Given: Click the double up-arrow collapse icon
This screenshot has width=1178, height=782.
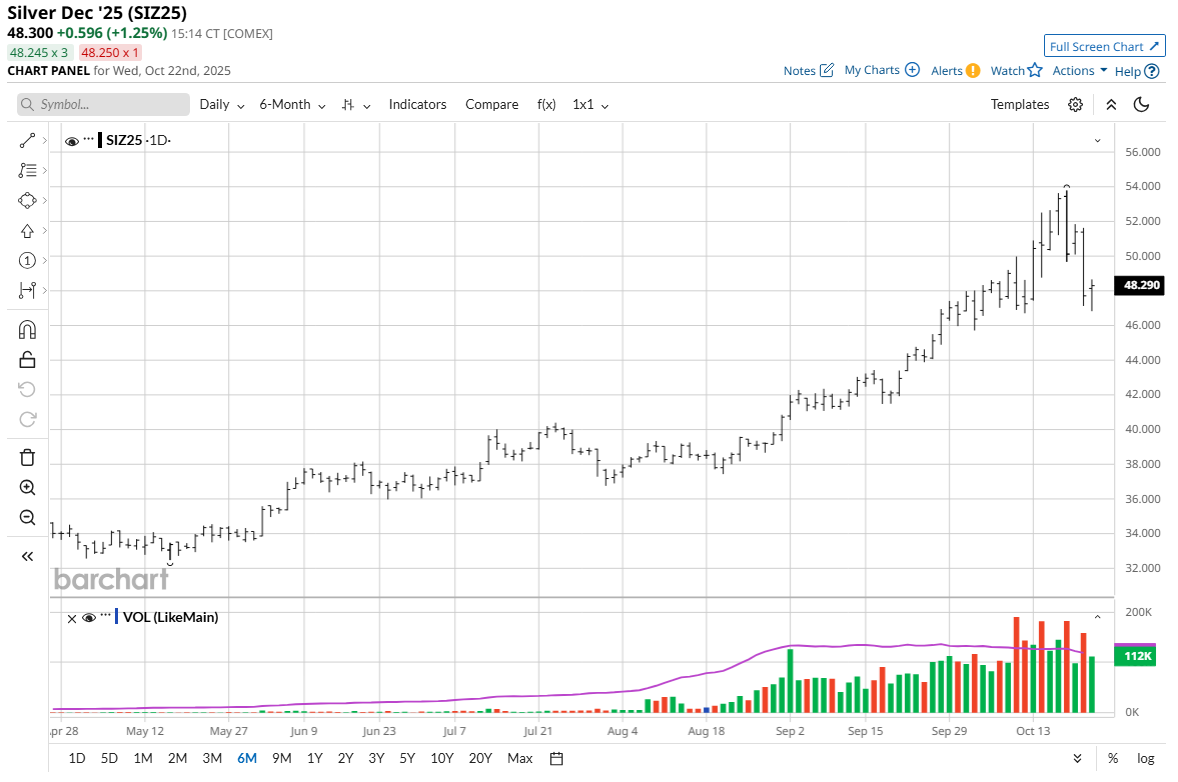Looking at the screenshot, I should pyautogui.click(x=1111, y=104).
